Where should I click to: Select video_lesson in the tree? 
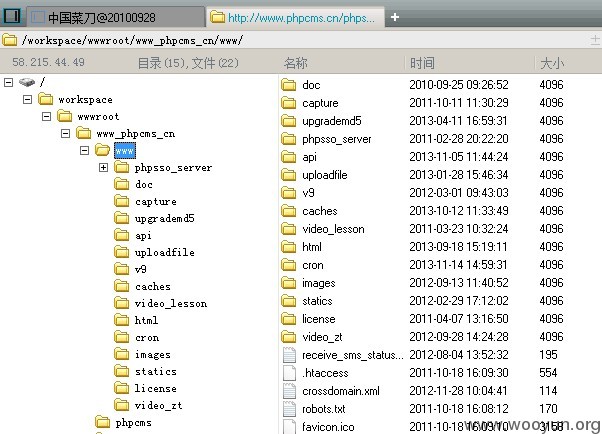click(x=171, y=303)
